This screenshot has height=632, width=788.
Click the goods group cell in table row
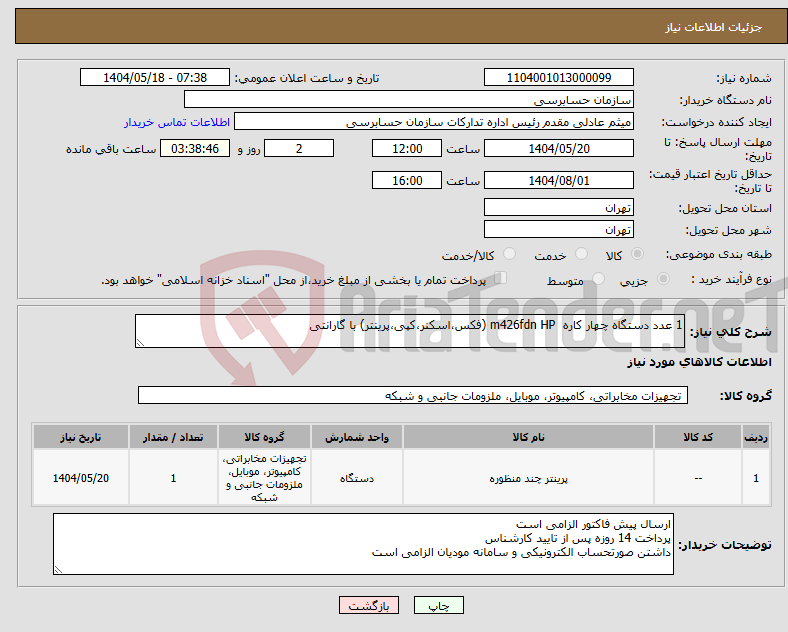point(264,478)
